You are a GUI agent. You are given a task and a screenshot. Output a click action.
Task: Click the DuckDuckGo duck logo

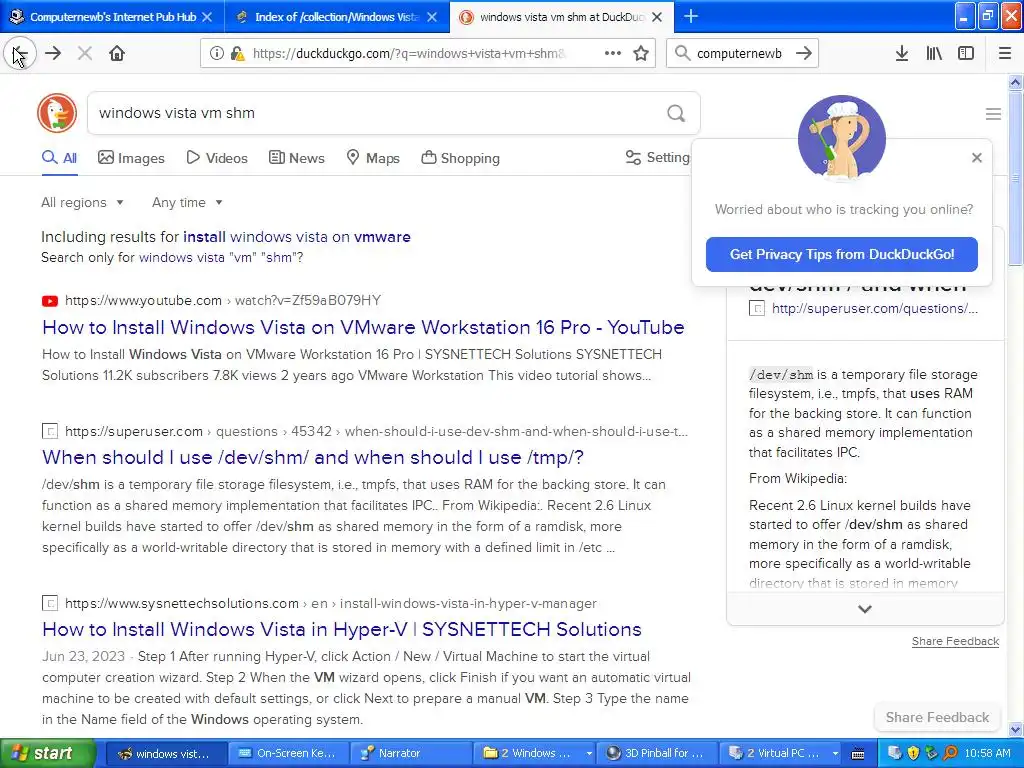pyautogui.click(x=57, y=113)
